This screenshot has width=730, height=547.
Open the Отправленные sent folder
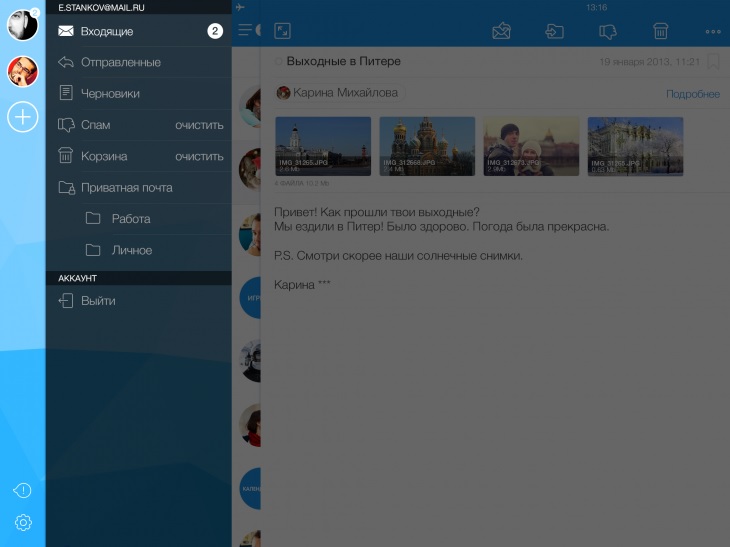coord(120,62)
